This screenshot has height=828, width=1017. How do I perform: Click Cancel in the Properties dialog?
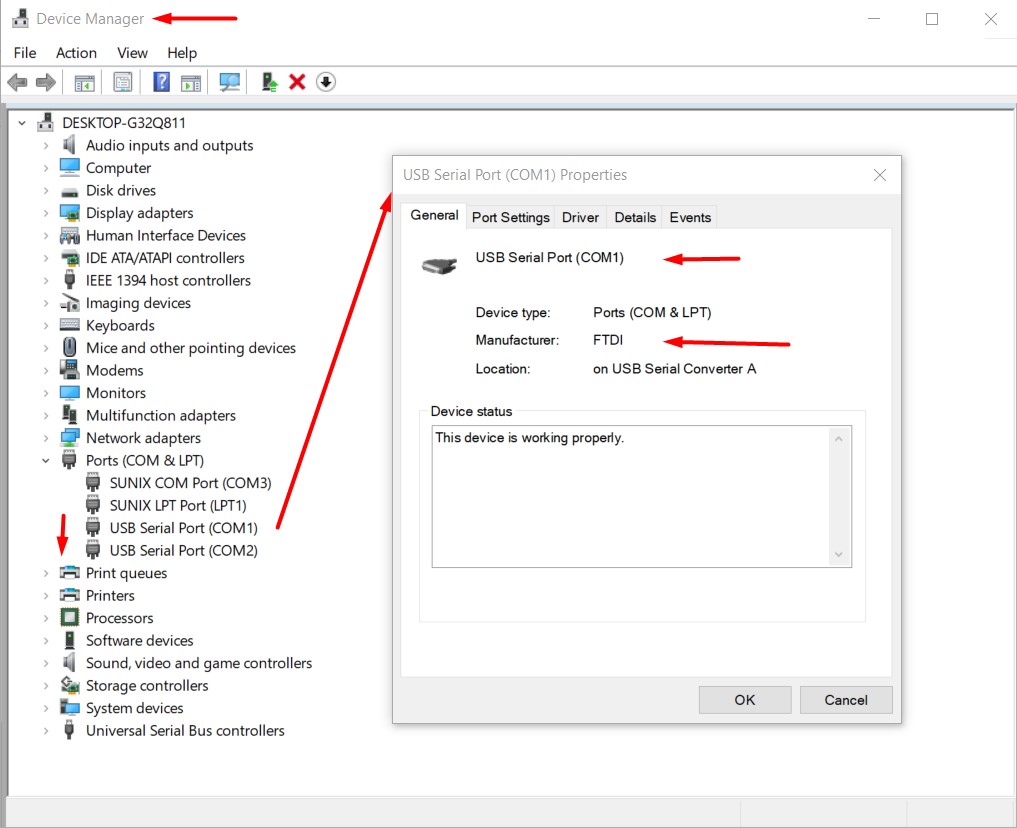point(846,700)
